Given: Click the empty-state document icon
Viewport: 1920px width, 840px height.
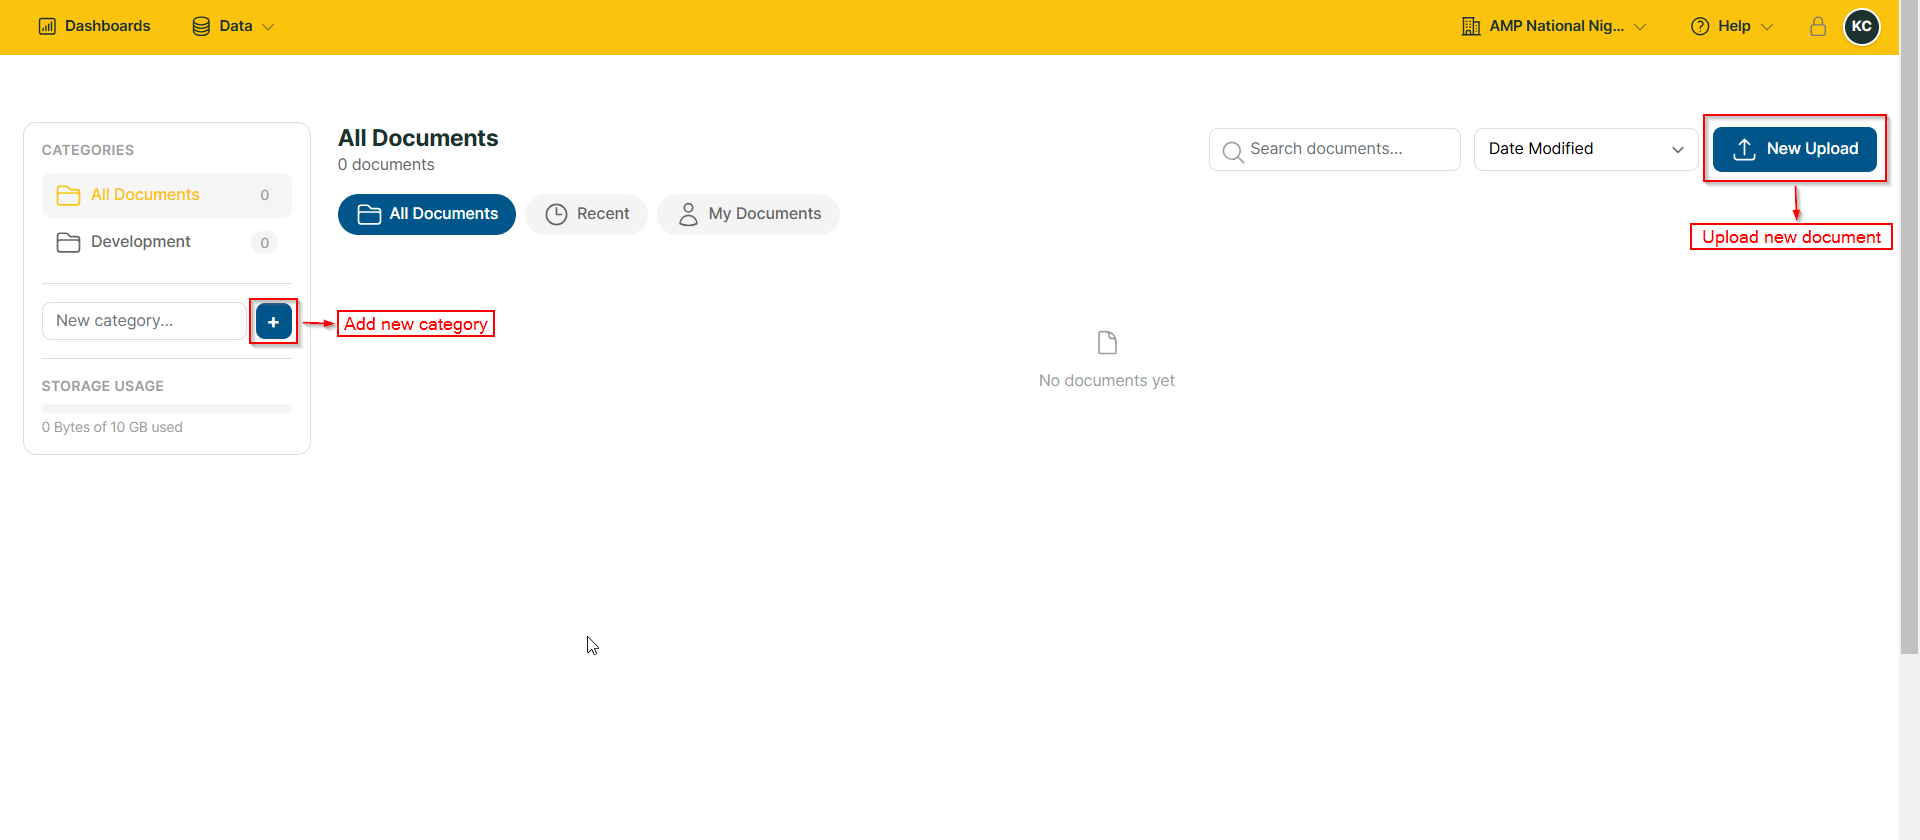Looking at the screenshot, I should (1107, 343).
